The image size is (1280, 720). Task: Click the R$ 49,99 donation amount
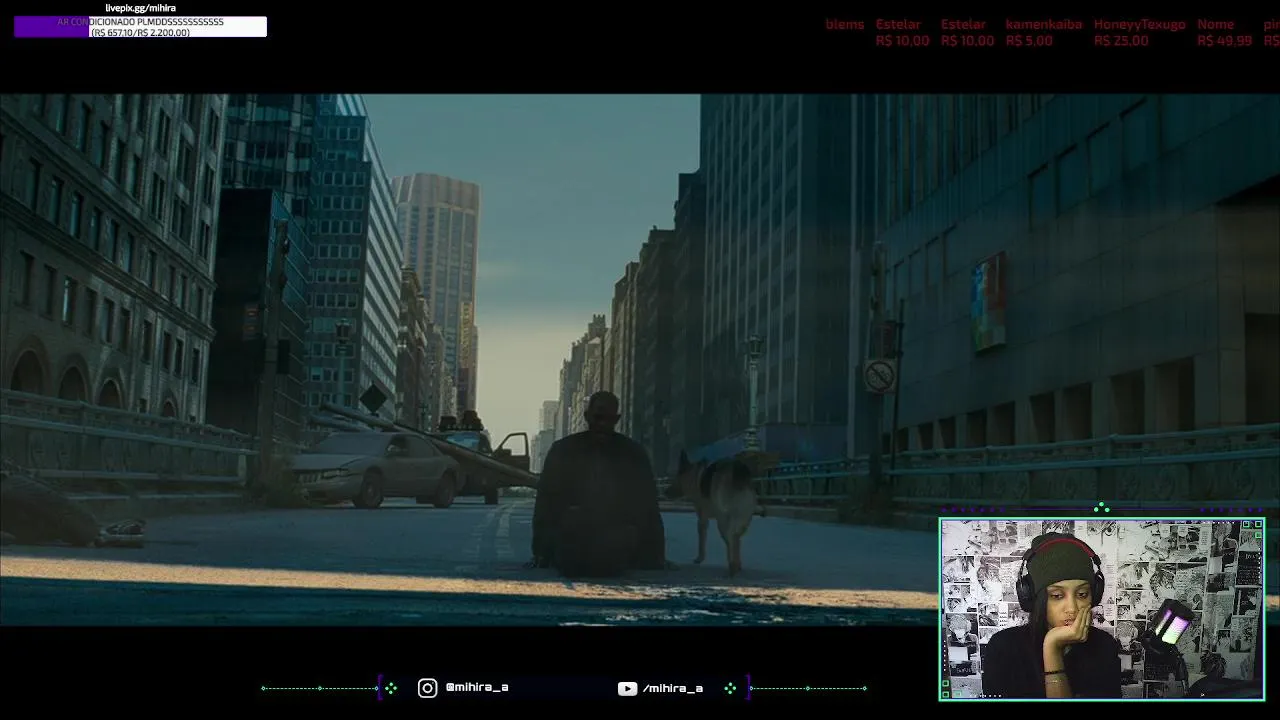point(1224,41)
